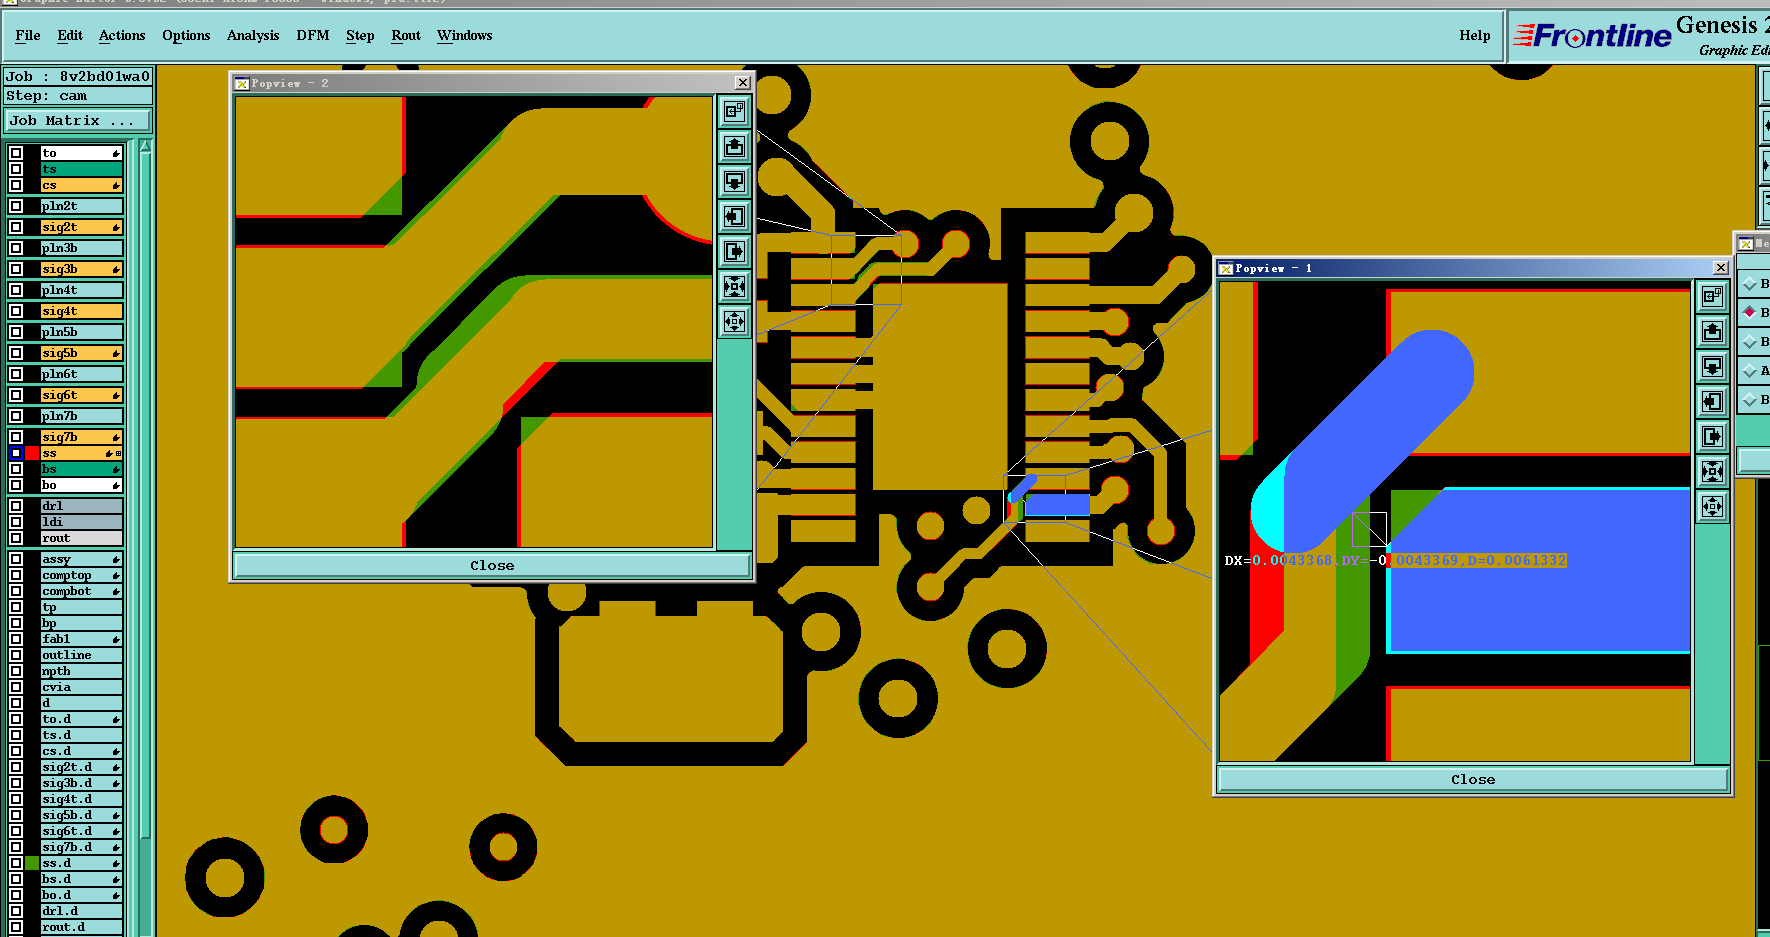Select the ldi layer name
The height and width of the screenshot is (937, 1770).
click(81, 522)
